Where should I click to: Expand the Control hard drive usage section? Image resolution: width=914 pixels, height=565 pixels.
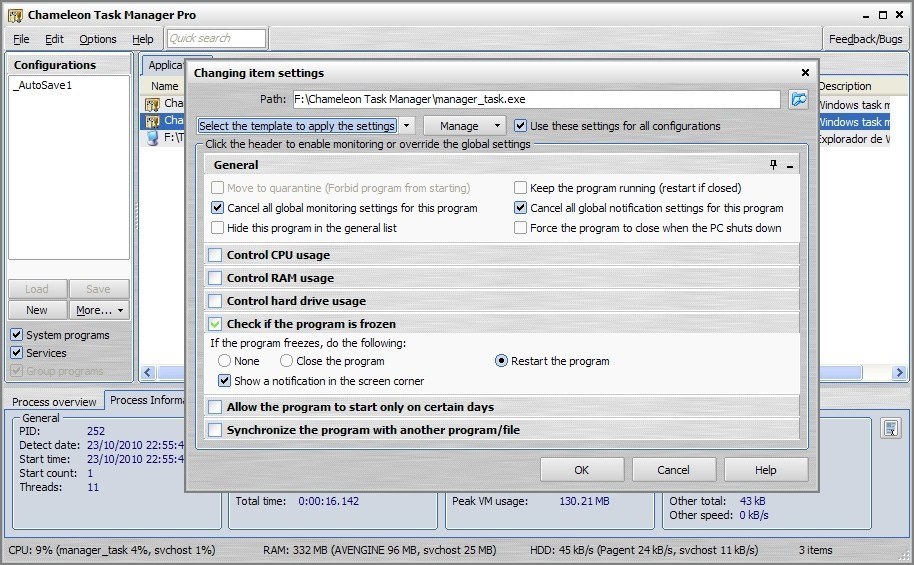(x=501, y=301)
